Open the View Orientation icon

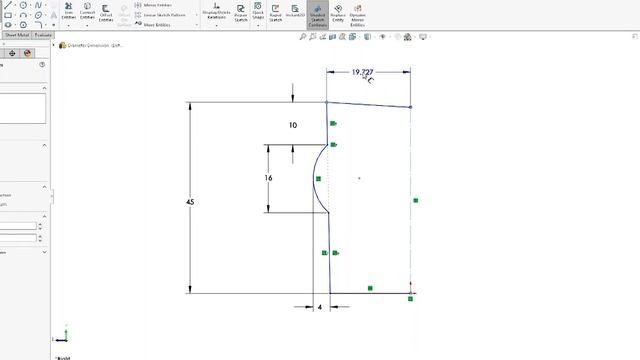pyautogui.click(x=352, y=37)
